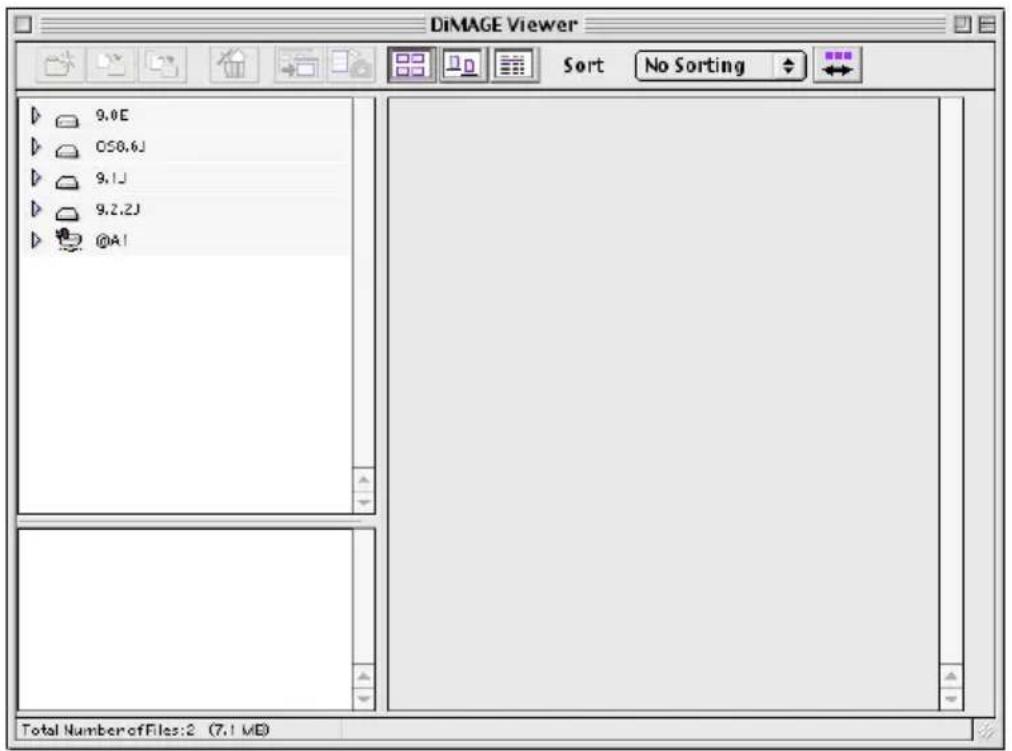Viewport: 1012px width, 751px height.
Task: Click the OS8.6J label
Action: pyautogui.click(x=121, y=146)
